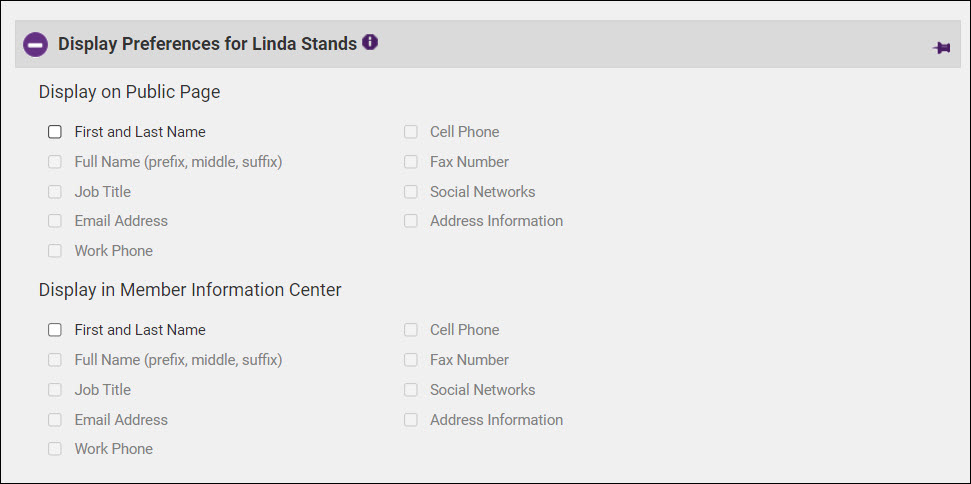
Task: Click the Display Preferences for Linda Stands header
Action: coord(207,44)
